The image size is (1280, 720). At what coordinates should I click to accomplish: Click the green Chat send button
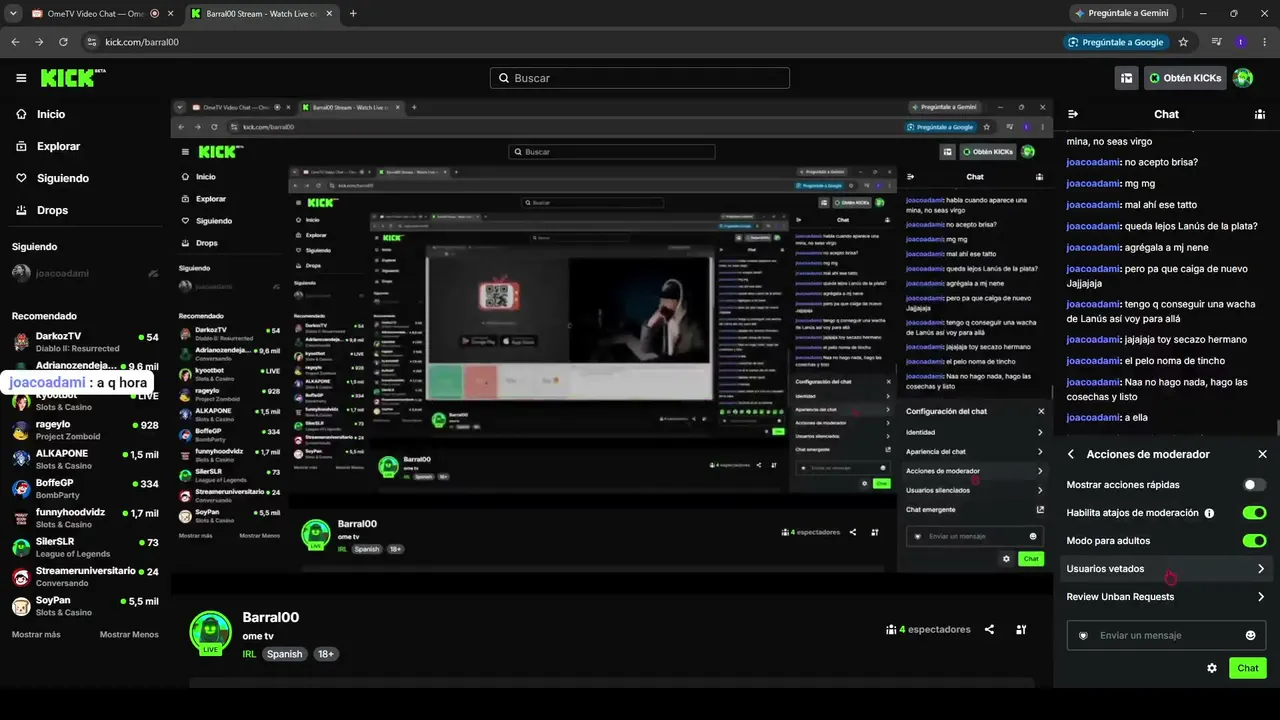pos(1248,668)
